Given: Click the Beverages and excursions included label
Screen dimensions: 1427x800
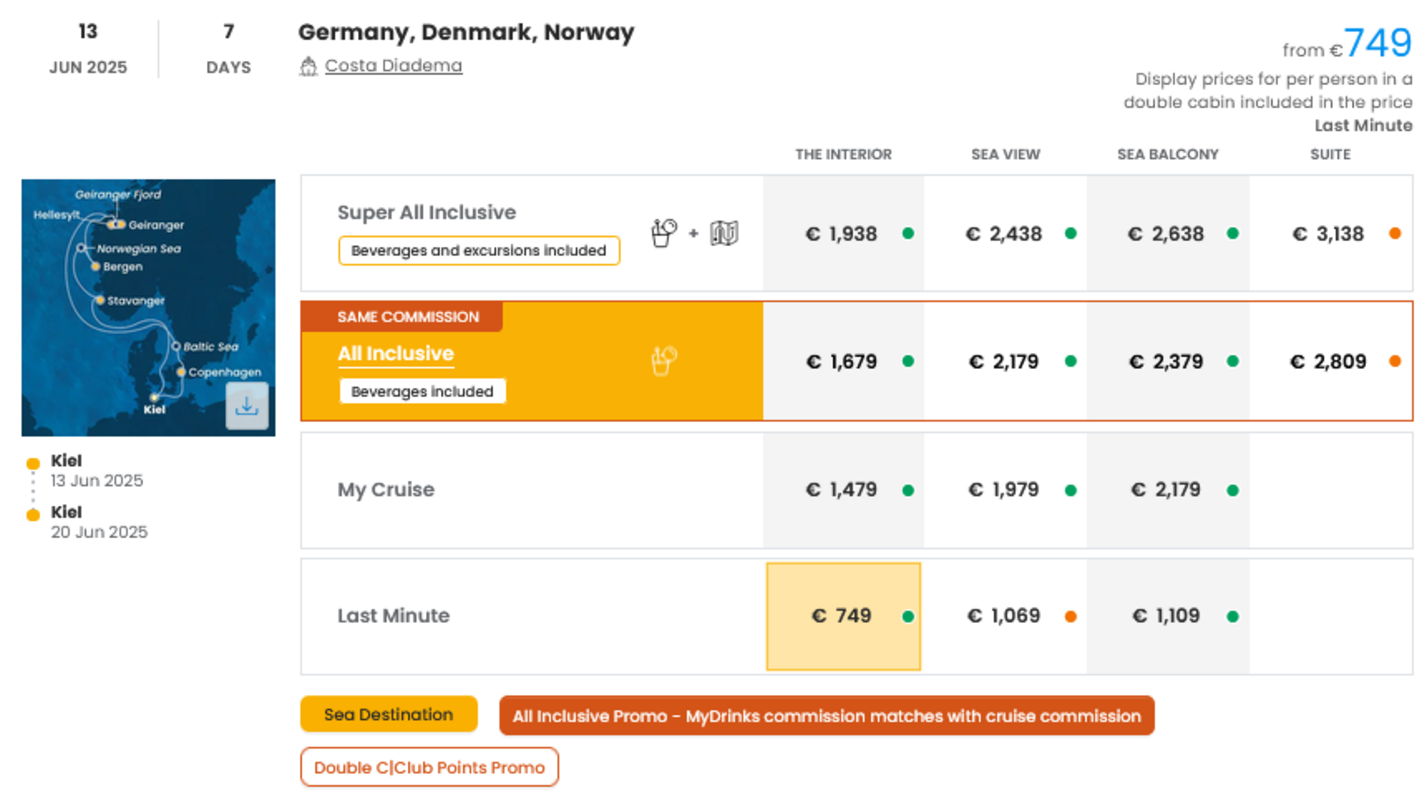Looking at the screenshot, I should click(x=479, y=251).
